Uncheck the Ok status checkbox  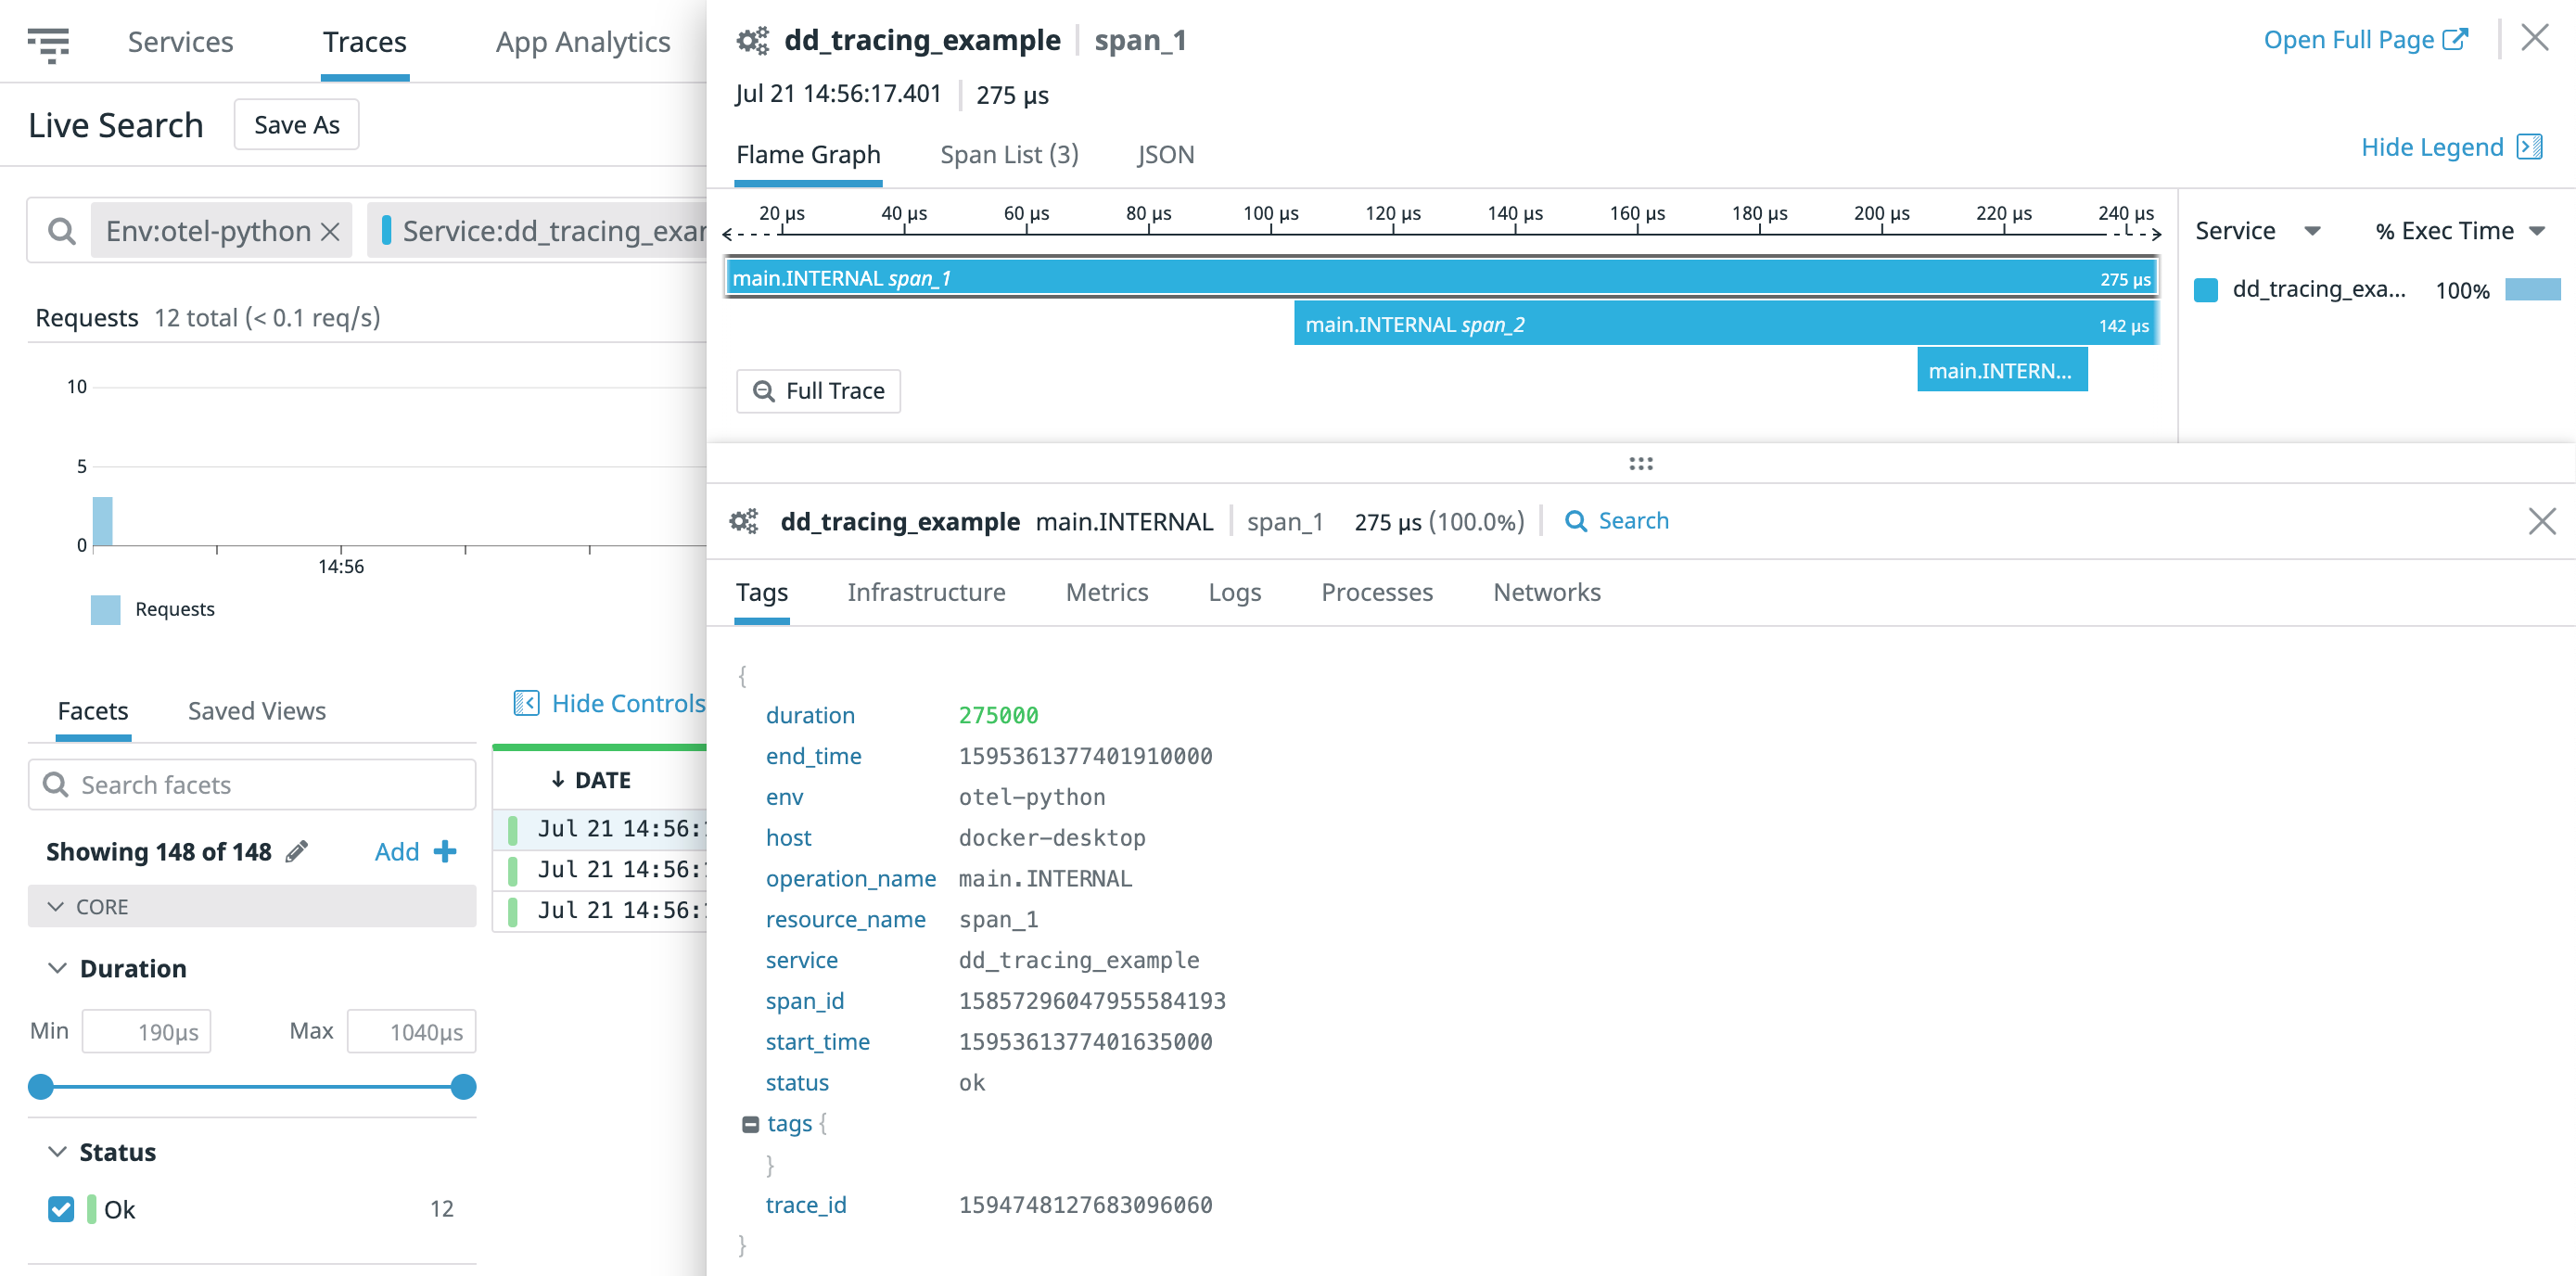pos(60,1209)
